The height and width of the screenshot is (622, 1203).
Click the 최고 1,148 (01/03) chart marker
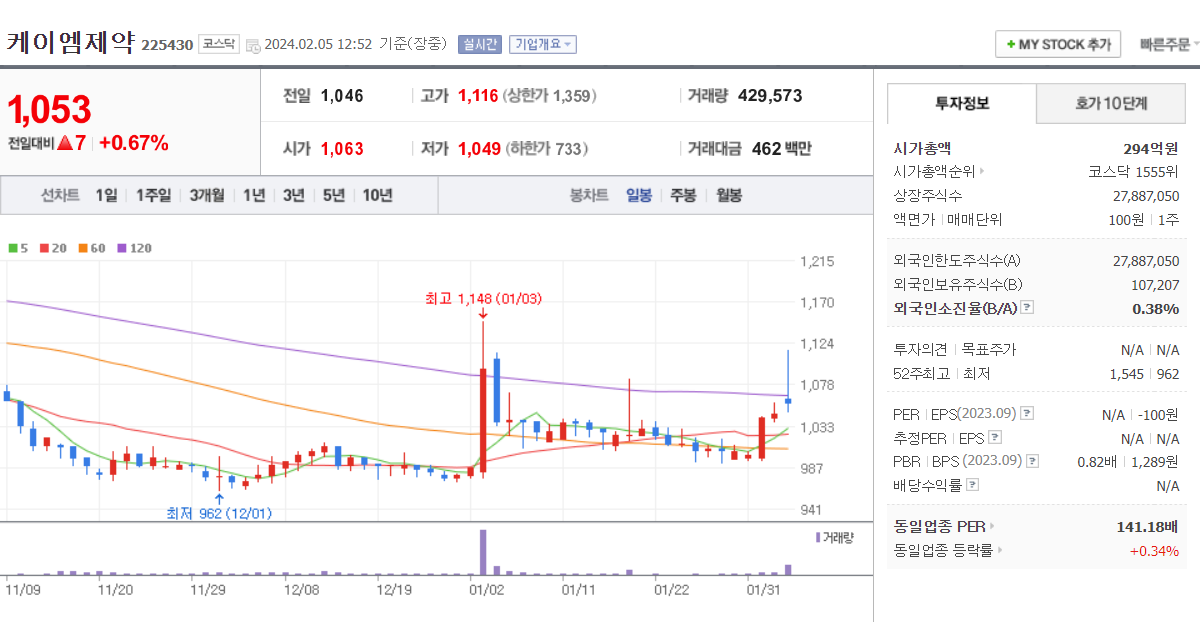[x=484, y=298]
